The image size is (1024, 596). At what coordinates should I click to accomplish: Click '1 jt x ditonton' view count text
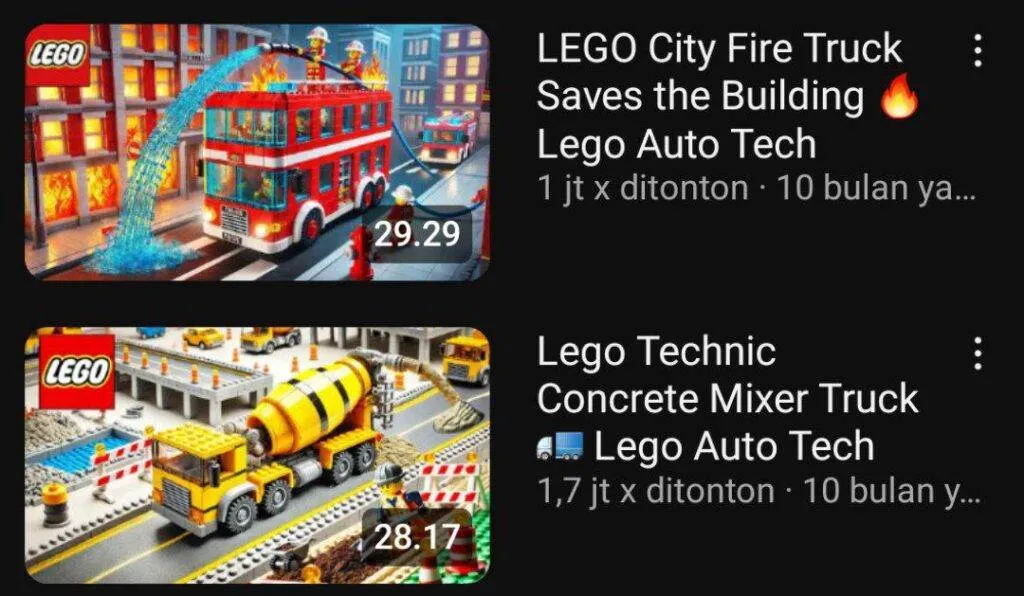pyautogui.click(x=642, y=189)
